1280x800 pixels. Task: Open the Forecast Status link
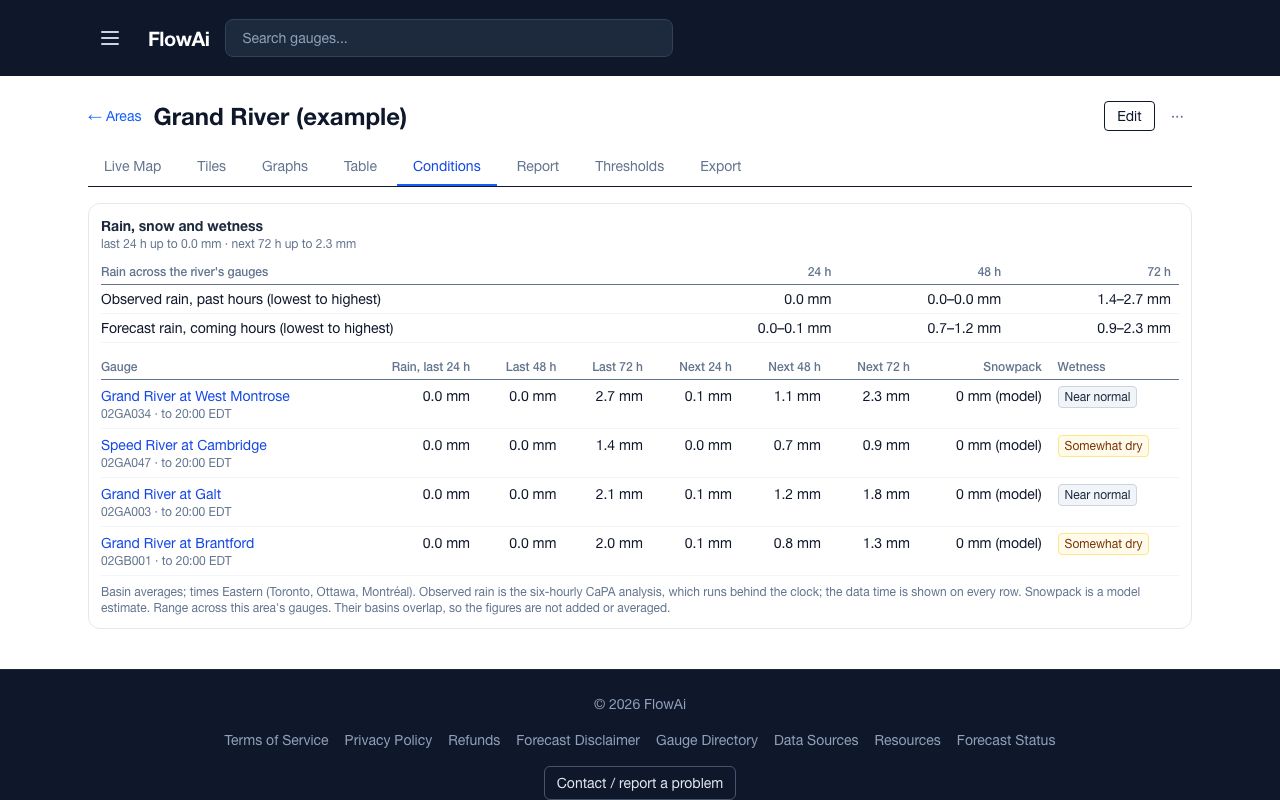pos(1006,740)
